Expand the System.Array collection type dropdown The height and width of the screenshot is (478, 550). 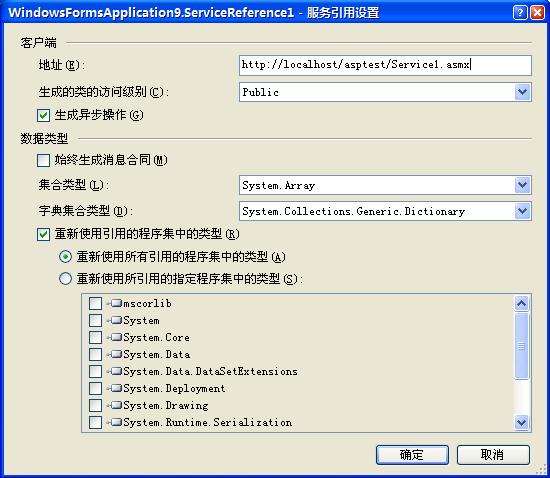pos(385,185)
